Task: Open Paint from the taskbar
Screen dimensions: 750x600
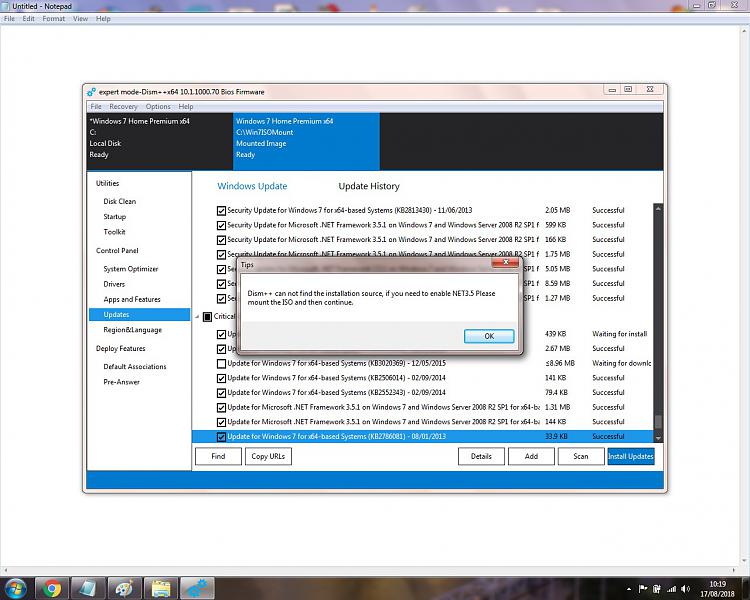Action: (124, 589)
